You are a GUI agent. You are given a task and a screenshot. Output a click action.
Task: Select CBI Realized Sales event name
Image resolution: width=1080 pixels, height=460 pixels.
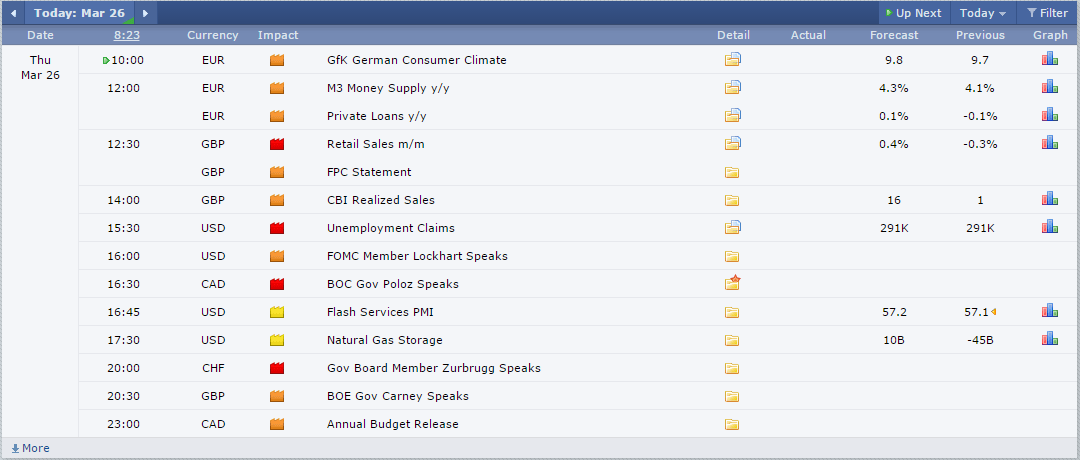[381, 200]
